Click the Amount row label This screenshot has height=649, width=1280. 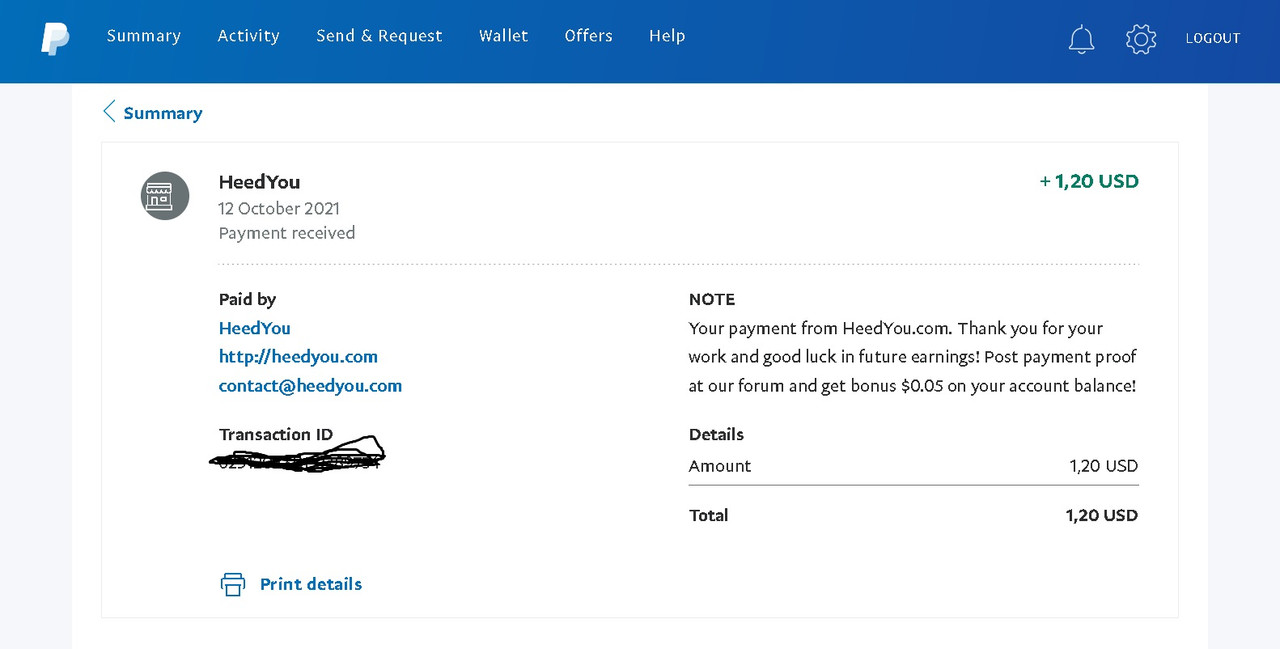point(720,466)
